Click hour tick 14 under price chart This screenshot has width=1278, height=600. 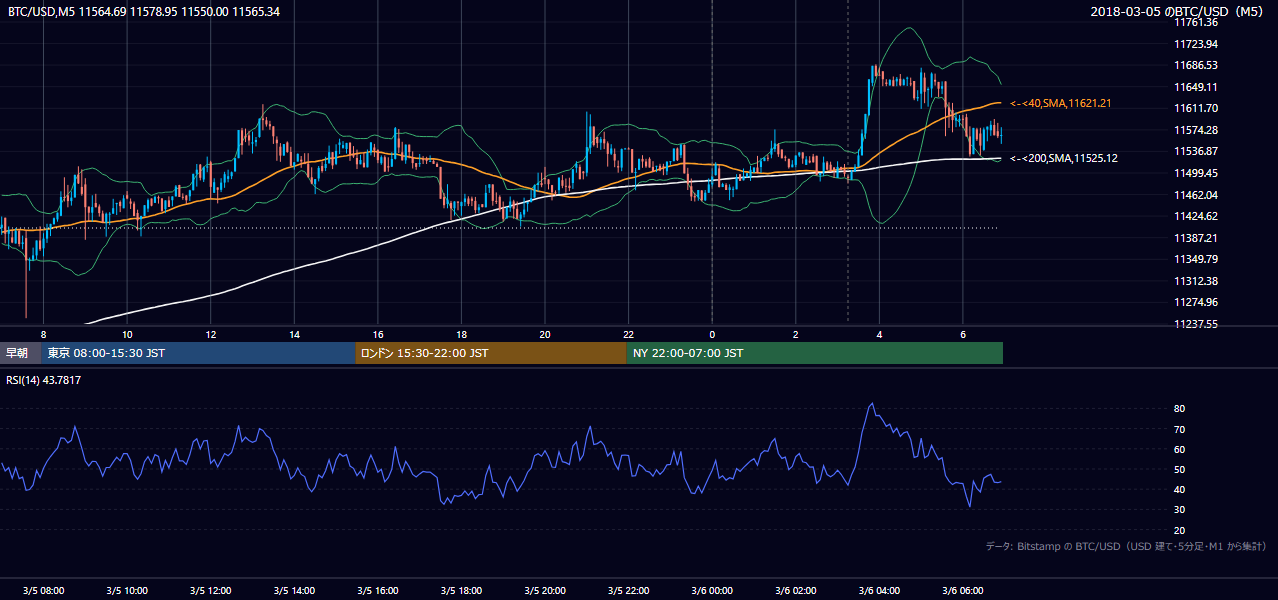(294, 334)
